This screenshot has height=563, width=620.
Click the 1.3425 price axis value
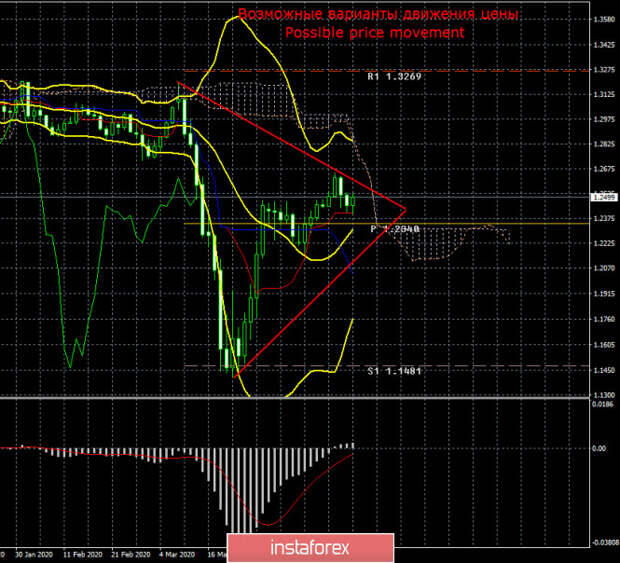tap(604, 45)
